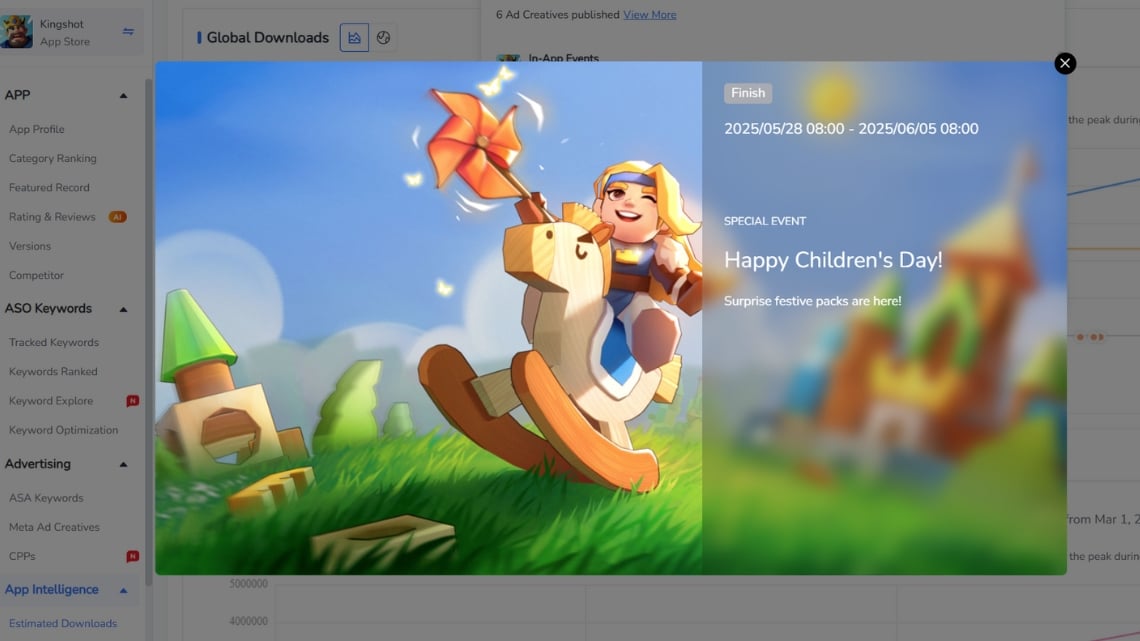Image resolution: width=1140 pixels, height=641 pixels.
Task: Collapse the ASO Keywords section
Action: pyautogui.click(x=123, y=309)
